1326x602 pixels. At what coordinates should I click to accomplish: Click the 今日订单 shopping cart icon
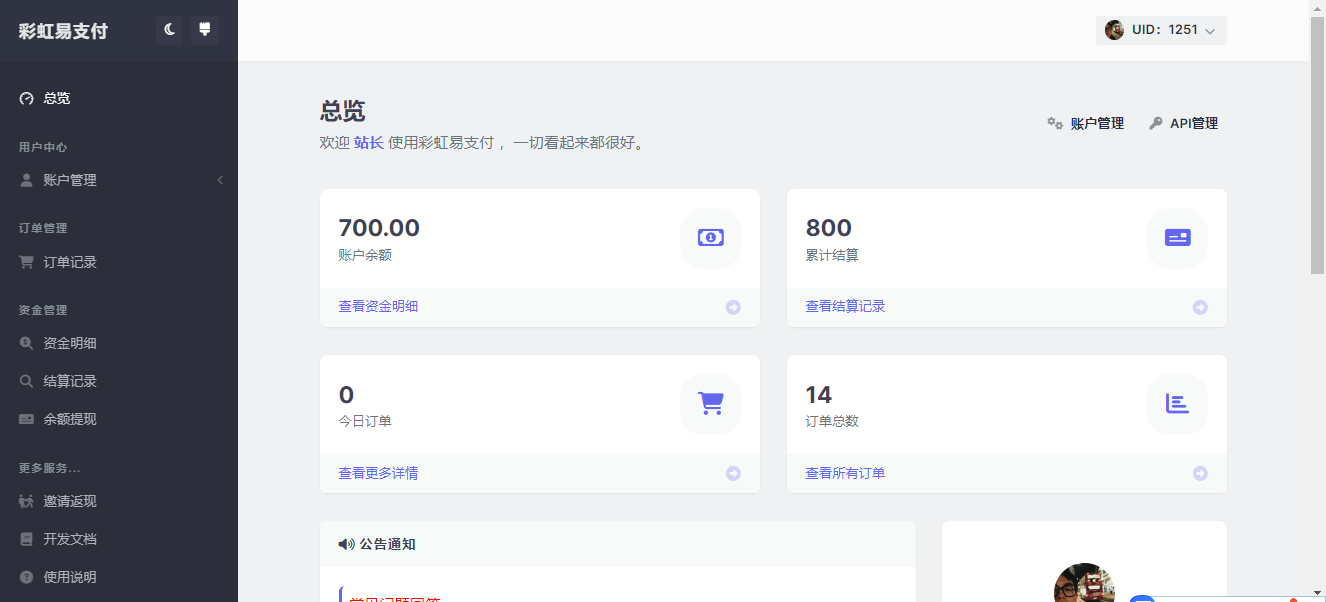710,404
